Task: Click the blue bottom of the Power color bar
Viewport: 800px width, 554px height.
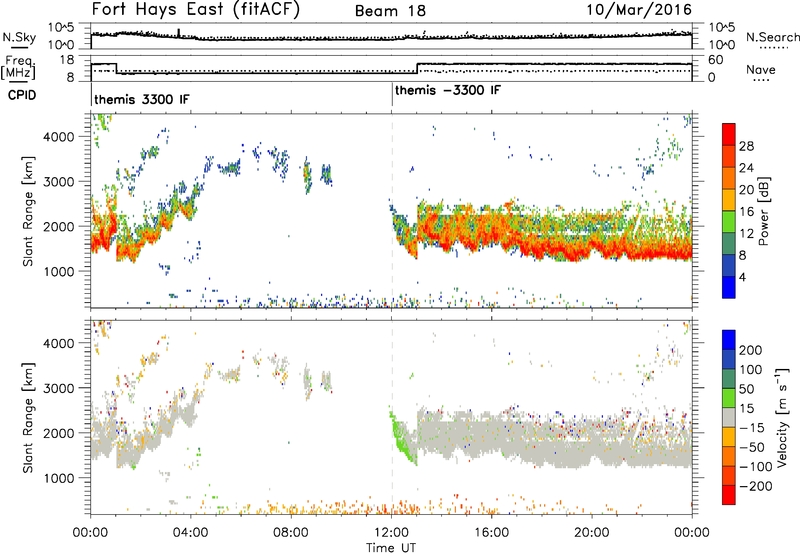Action: [x=729, y=288]
